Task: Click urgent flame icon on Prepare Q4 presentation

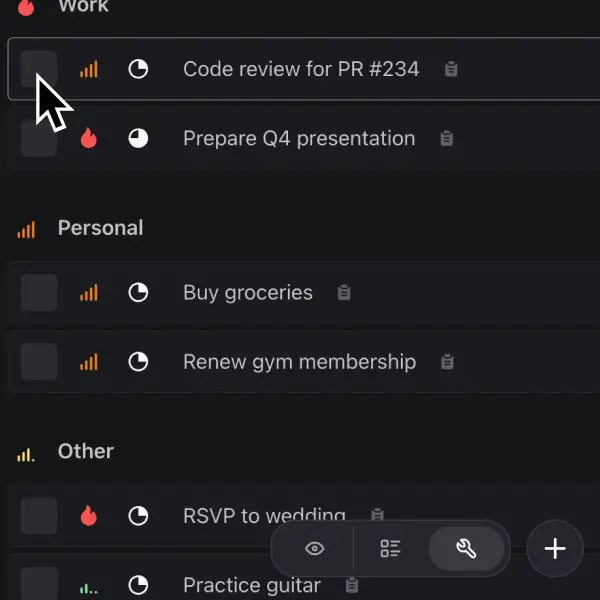Action: pos(89,139)
